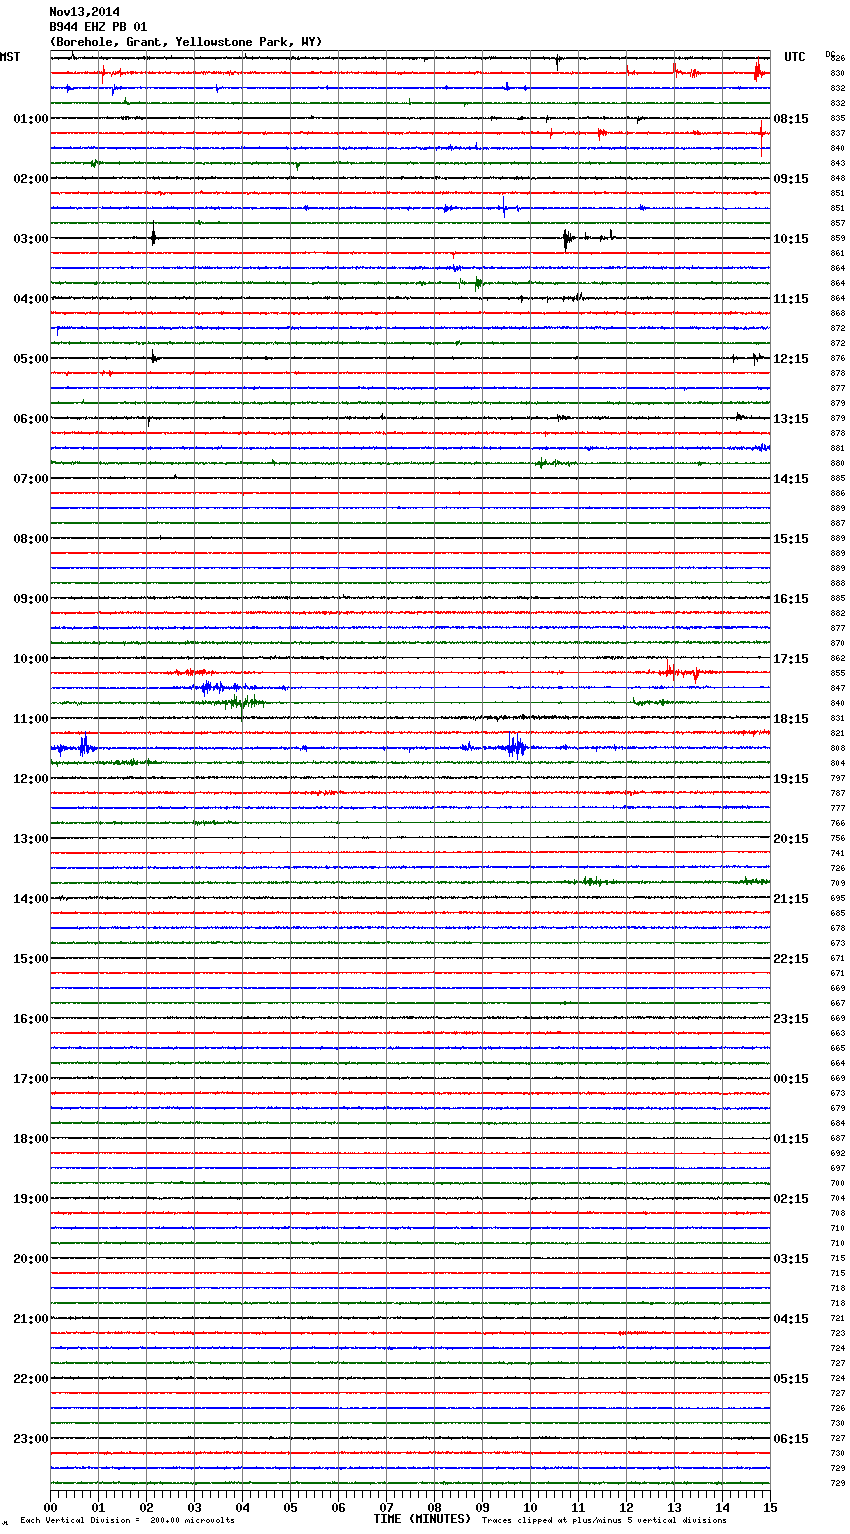
Task: Click black spike on 03:00 trace near minute 2
Action: coord(153,237)
